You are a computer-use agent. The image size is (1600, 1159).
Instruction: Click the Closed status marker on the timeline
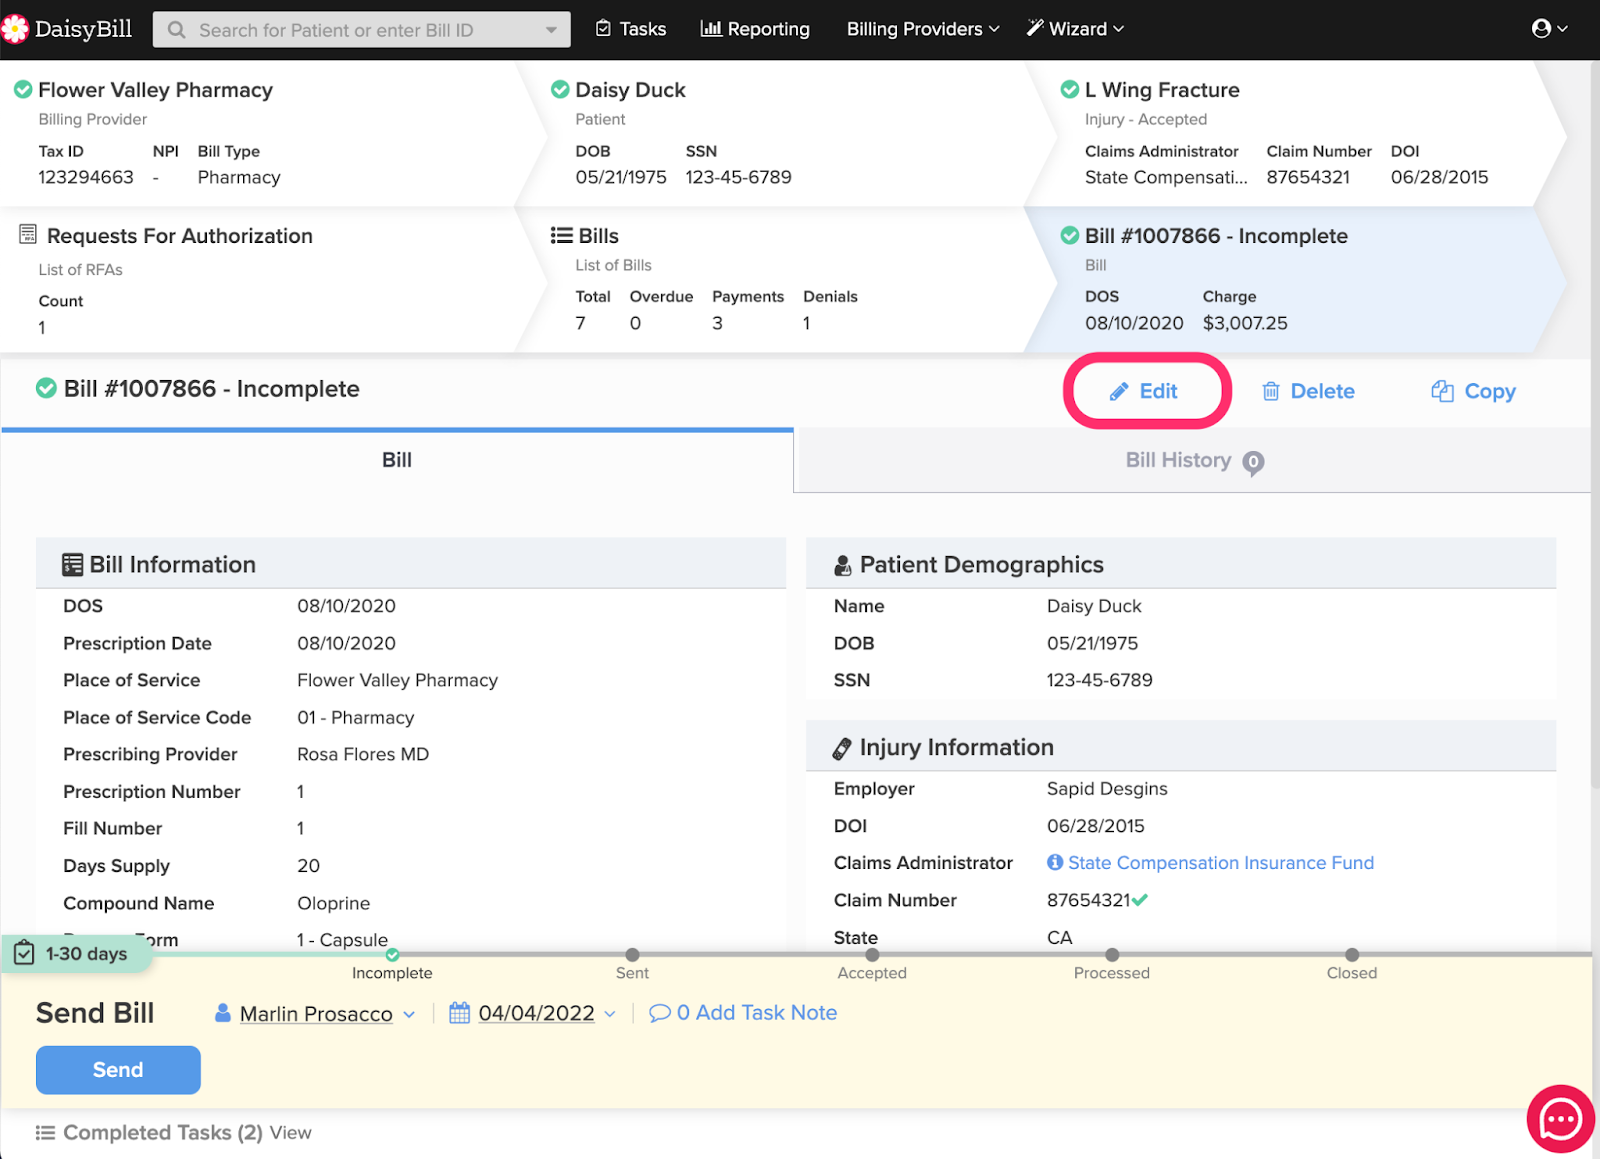coord(1352,955)
